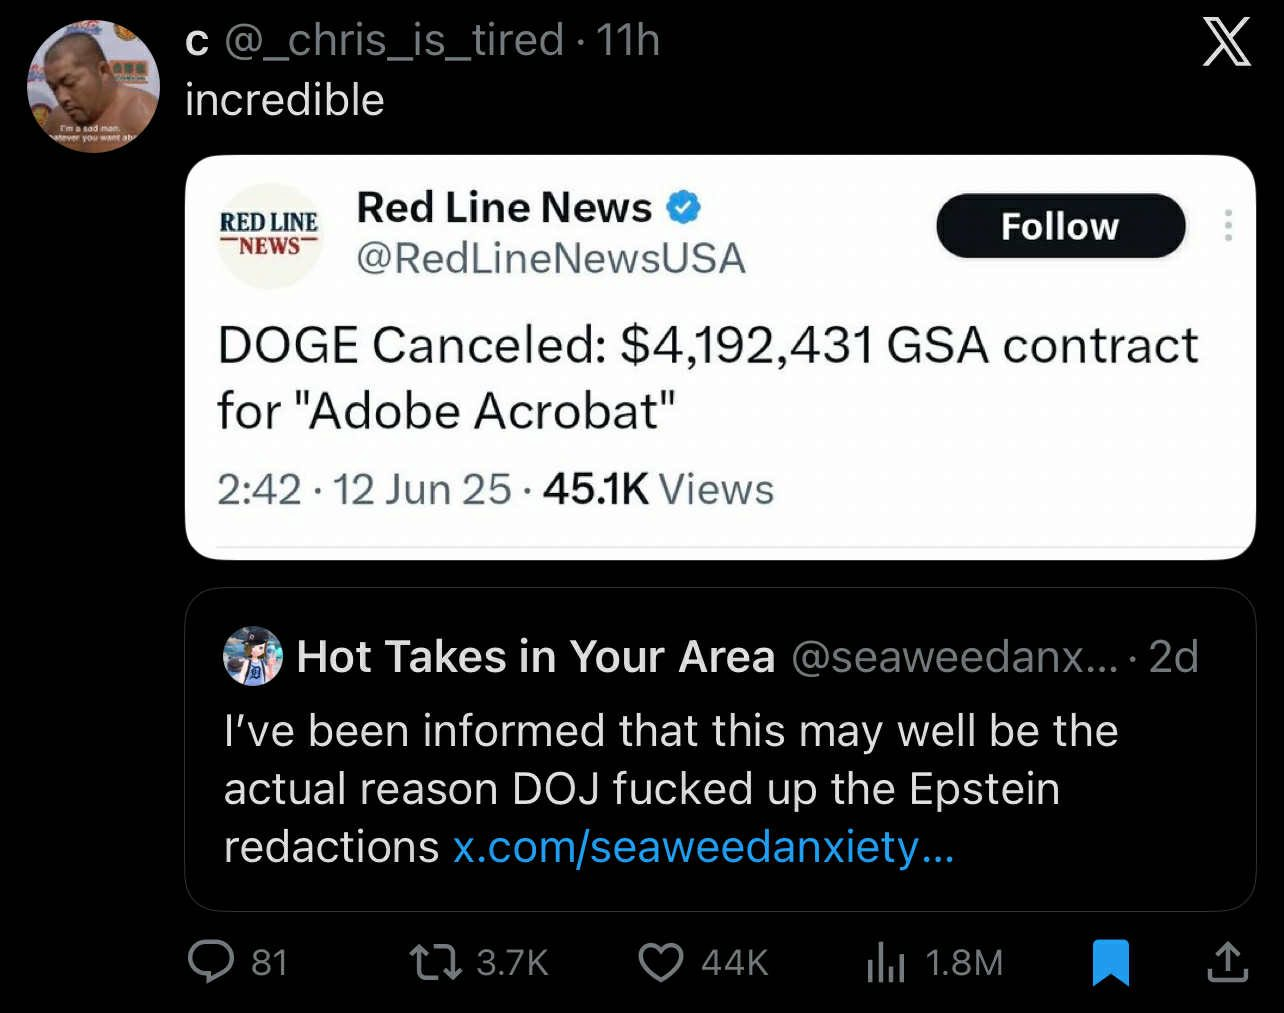Open the quoted Epstein redactions tweet text
The image size is (1284, 1013).
tap(670, 760)
